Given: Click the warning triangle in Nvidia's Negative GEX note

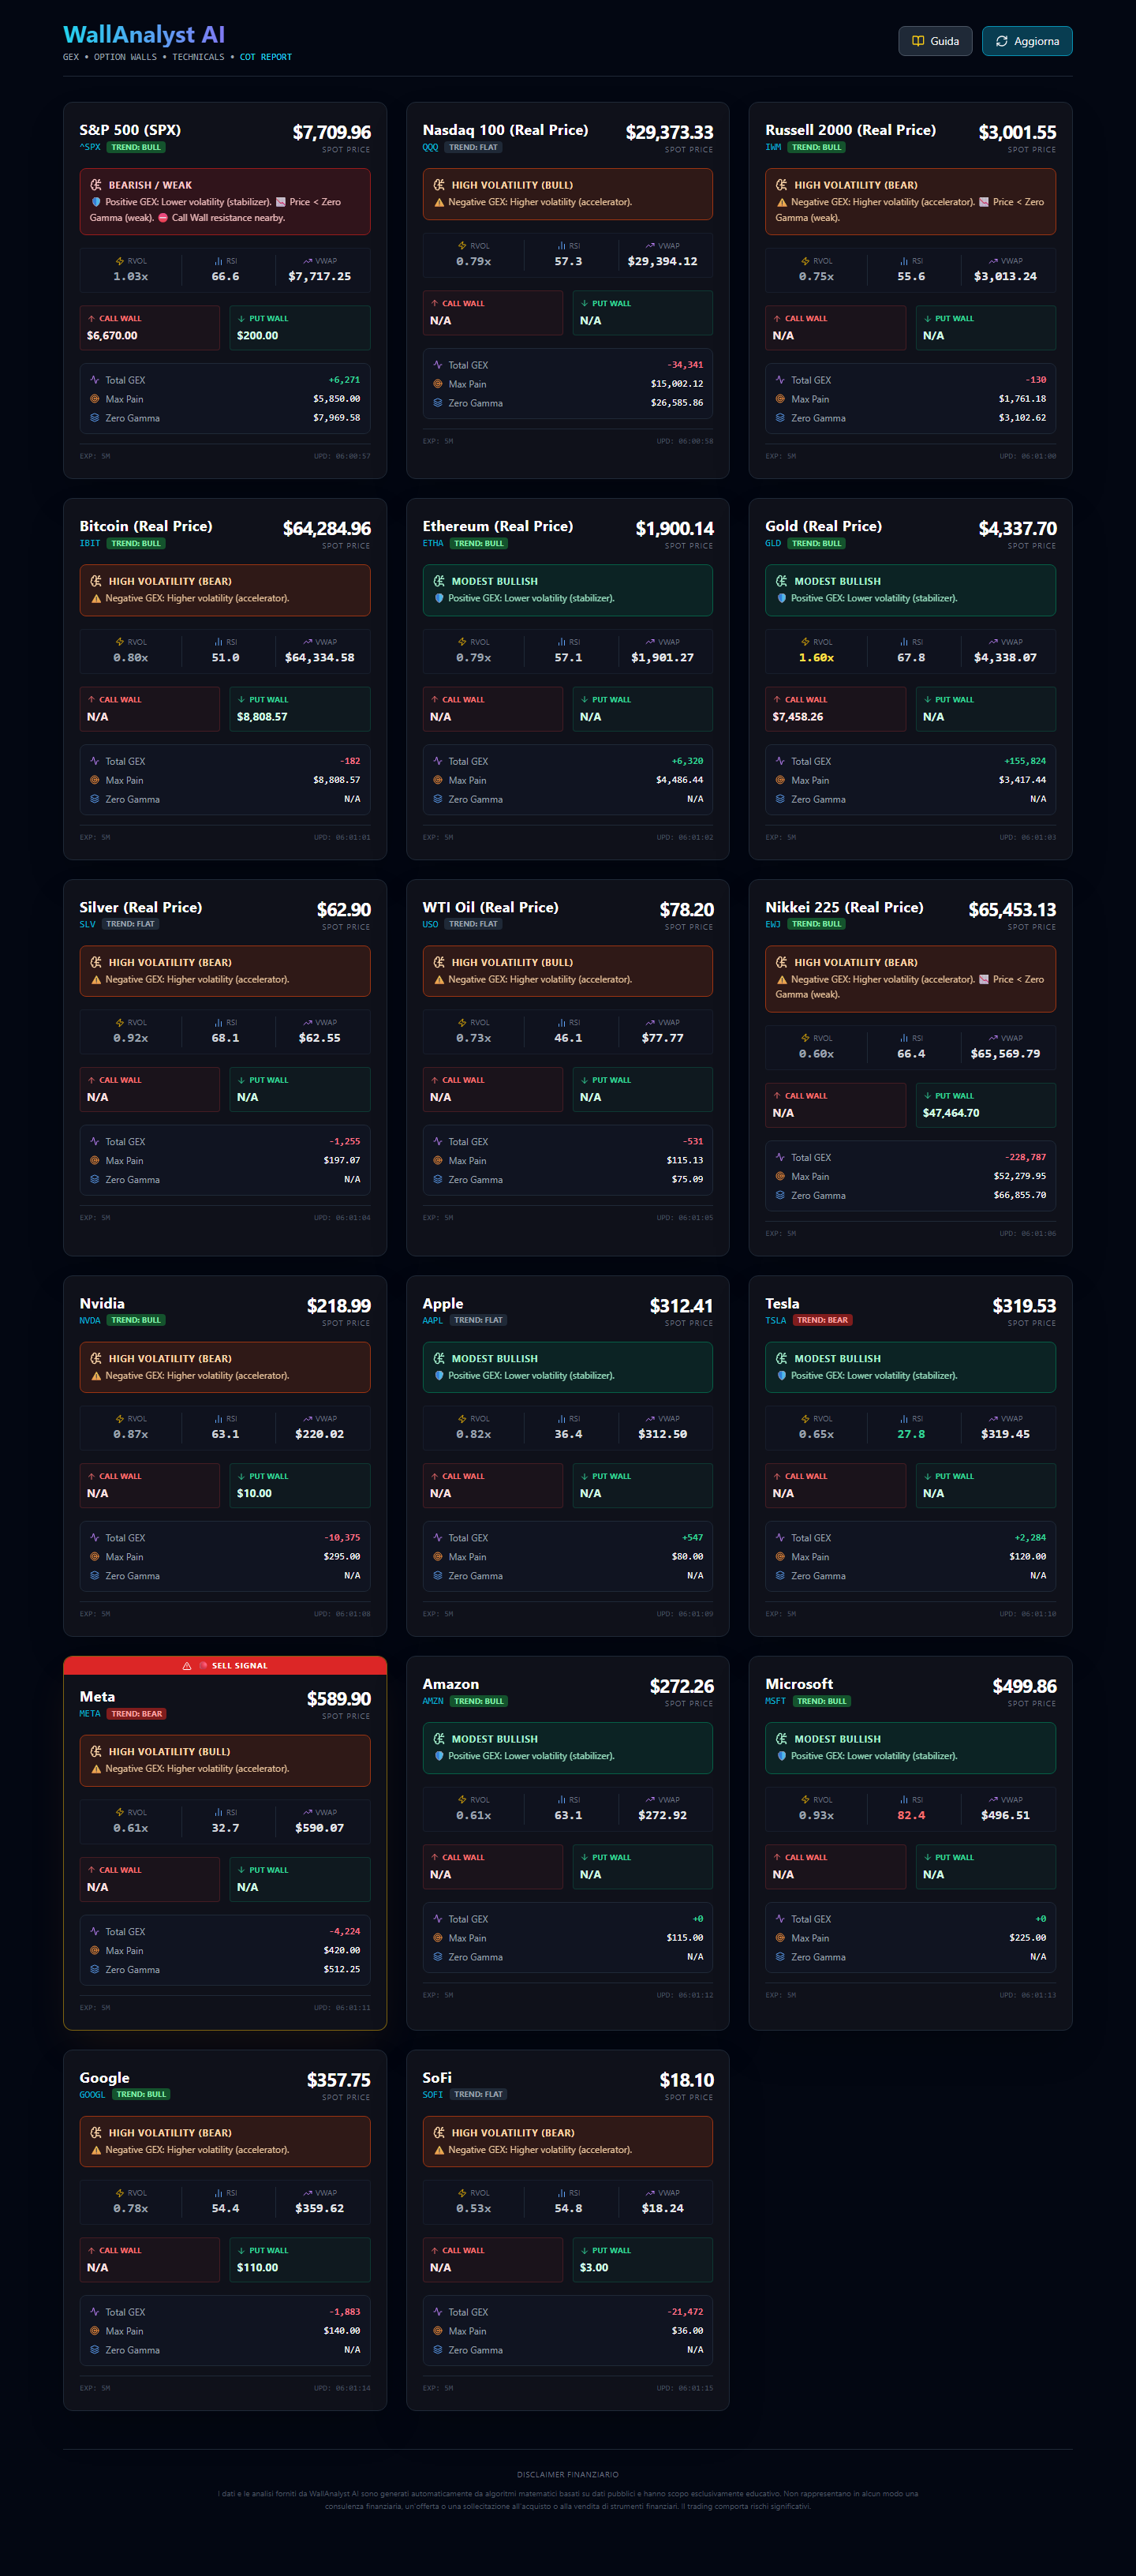Looking at the screenshot, I should pos(96,1376).
